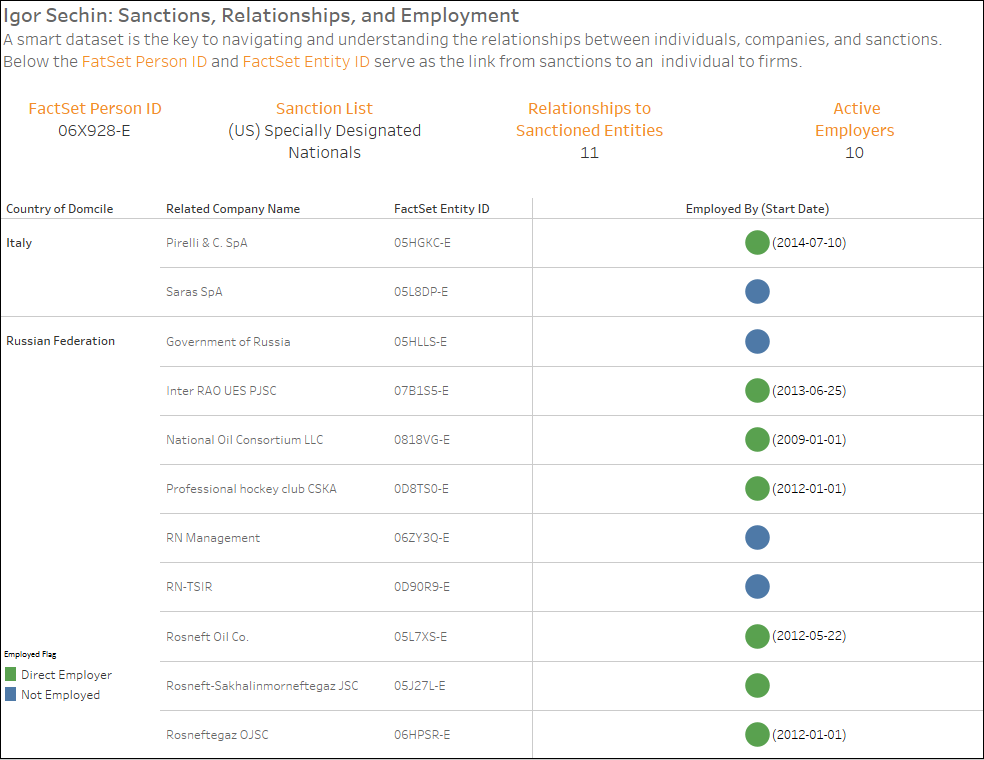The width and height of the screenshot is (984, 760).
Task: Click the Country of Domcile column header
Action: (x=60, y=209)
